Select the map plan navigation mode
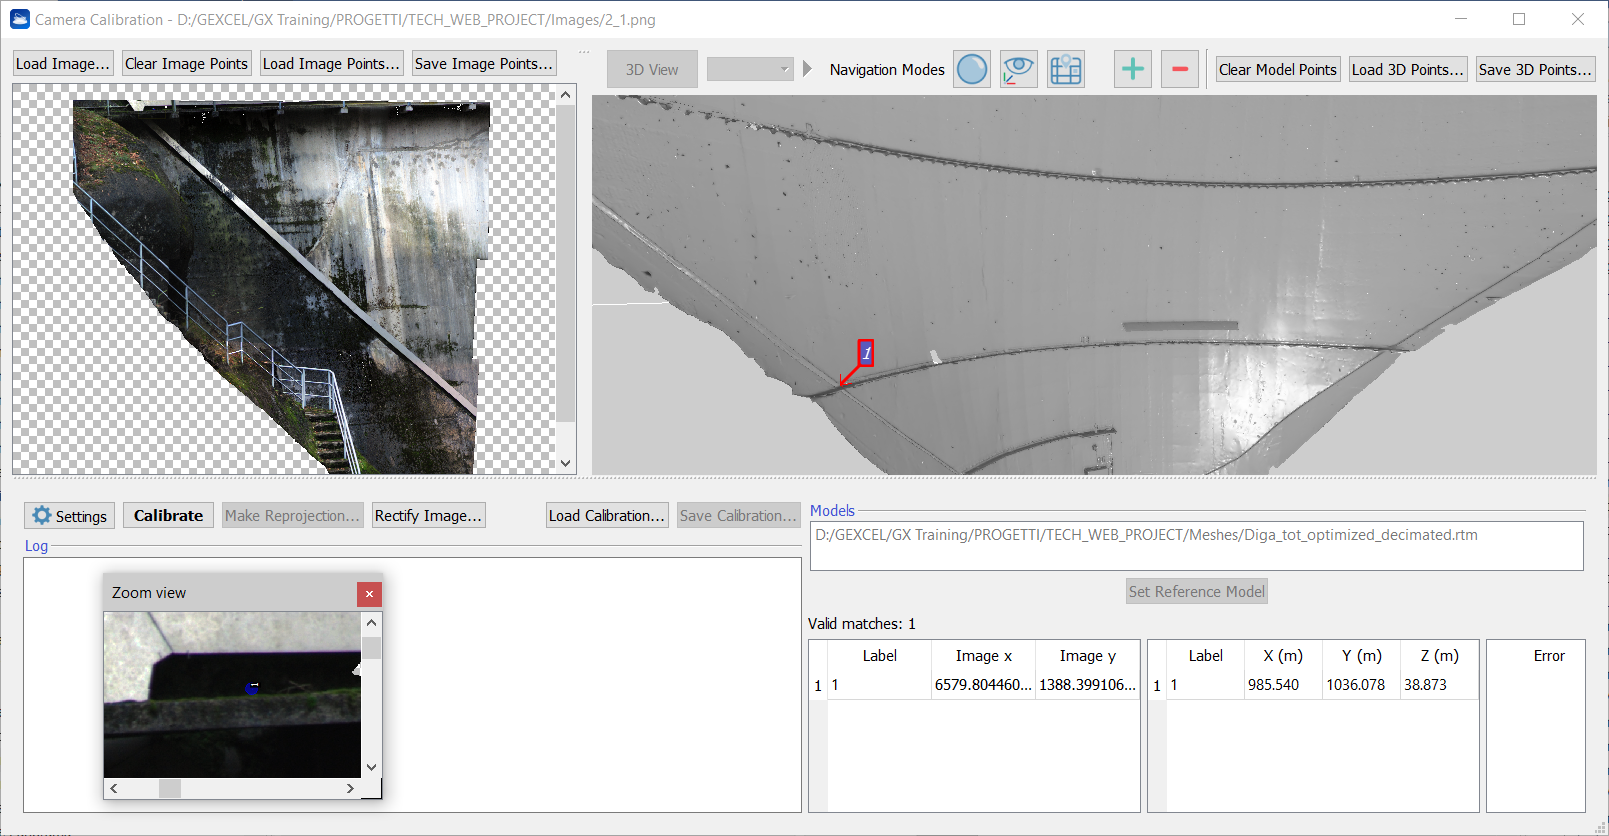The height and width of the screenshot is (836, 1609). 1065,69
